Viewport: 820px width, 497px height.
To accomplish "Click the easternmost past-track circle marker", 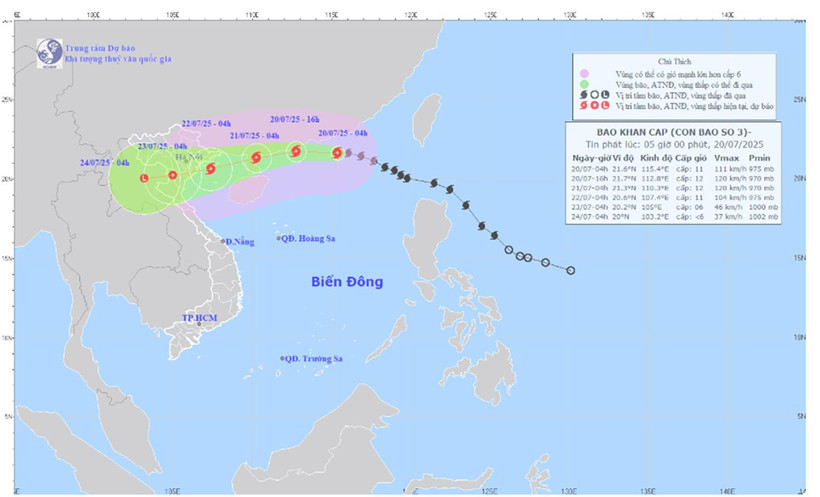I will 570,270.
